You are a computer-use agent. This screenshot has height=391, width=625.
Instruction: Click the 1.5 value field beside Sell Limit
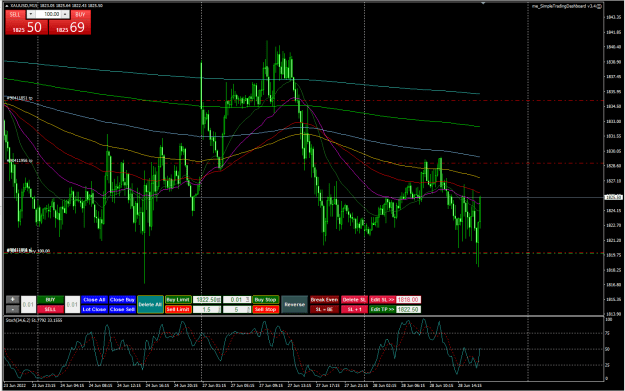207,309
